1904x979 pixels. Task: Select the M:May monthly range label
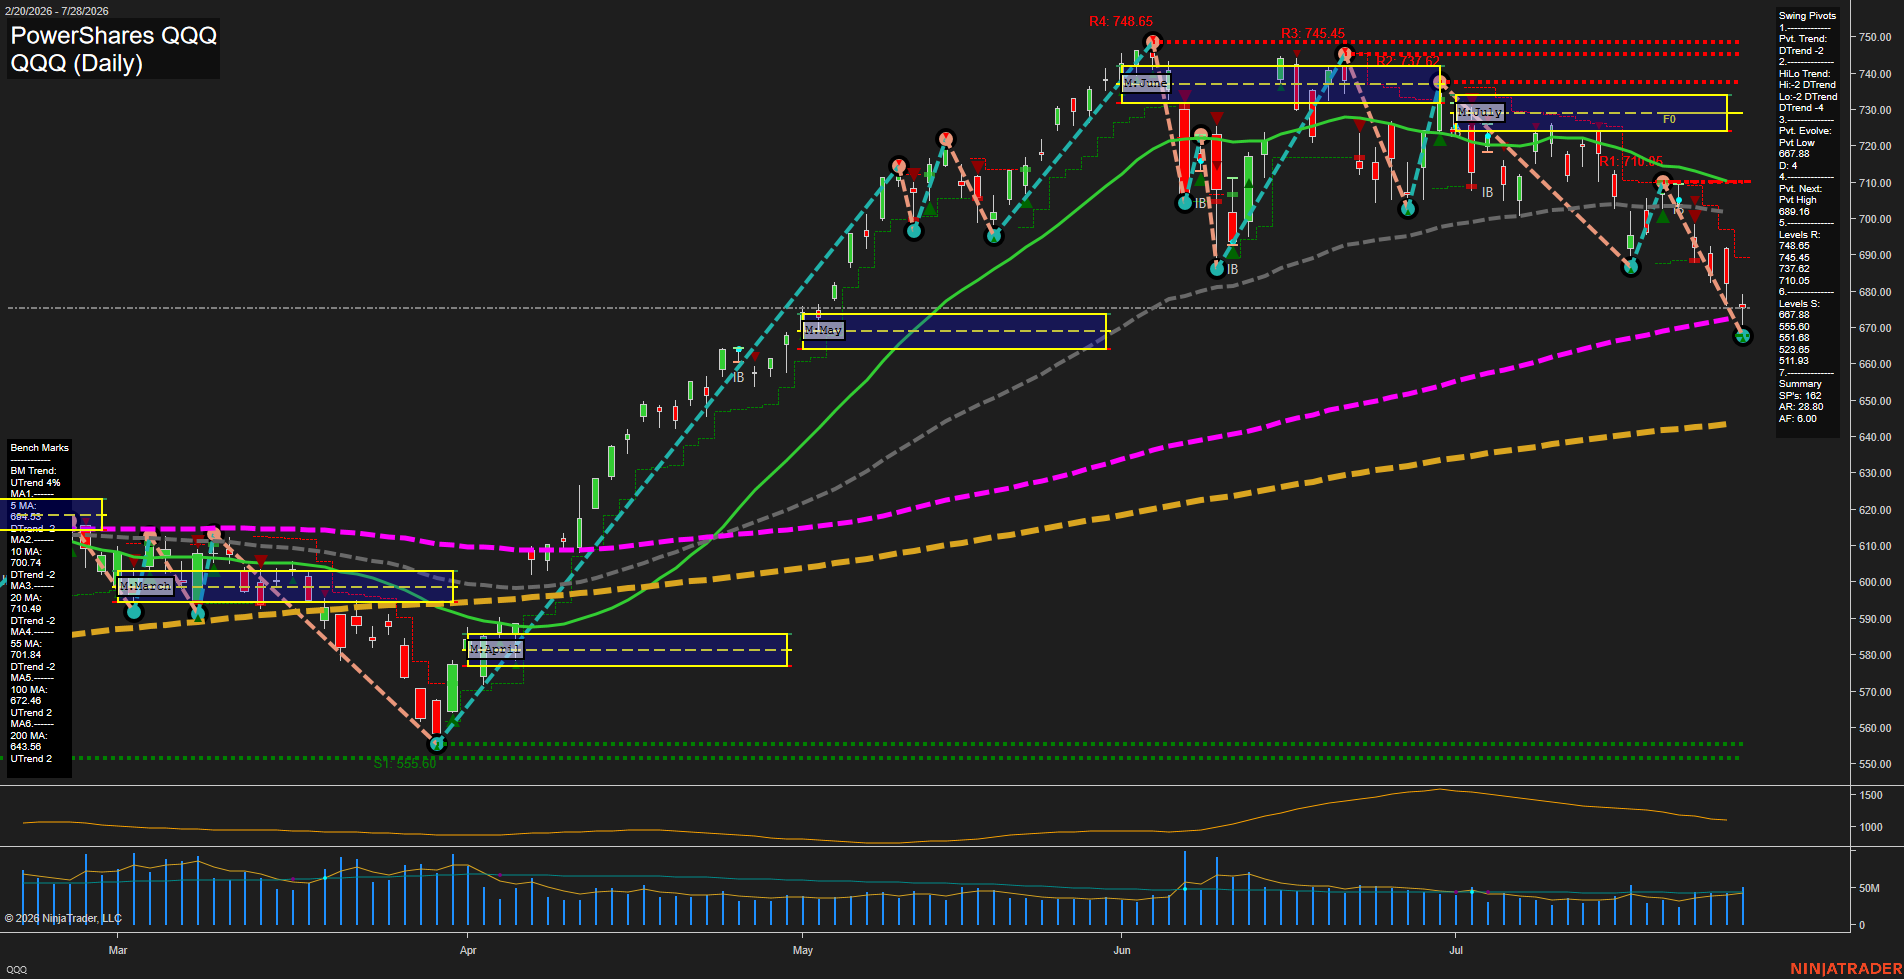[823, 330]
